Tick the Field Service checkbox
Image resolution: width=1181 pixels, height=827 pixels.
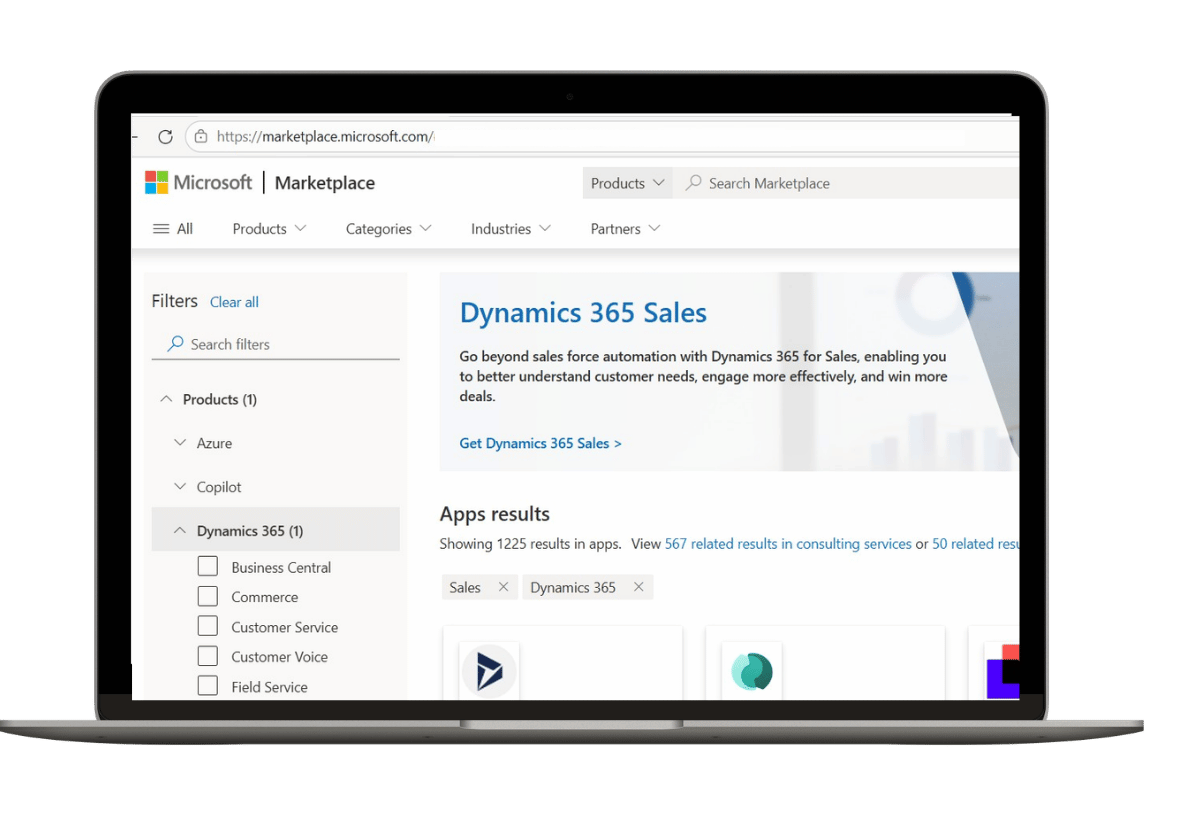click(208, 686)
